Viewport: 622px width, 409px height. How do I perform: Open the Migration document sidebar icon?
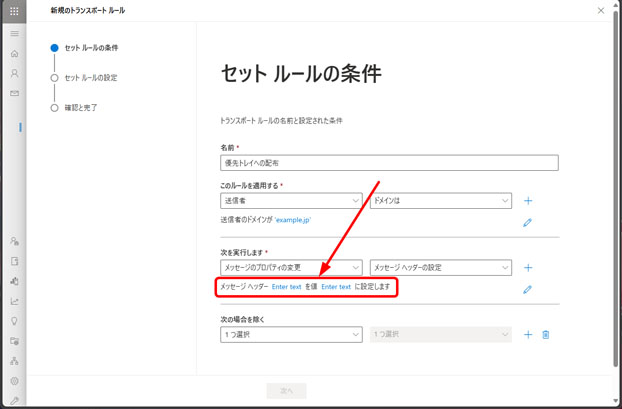(14, 261)
